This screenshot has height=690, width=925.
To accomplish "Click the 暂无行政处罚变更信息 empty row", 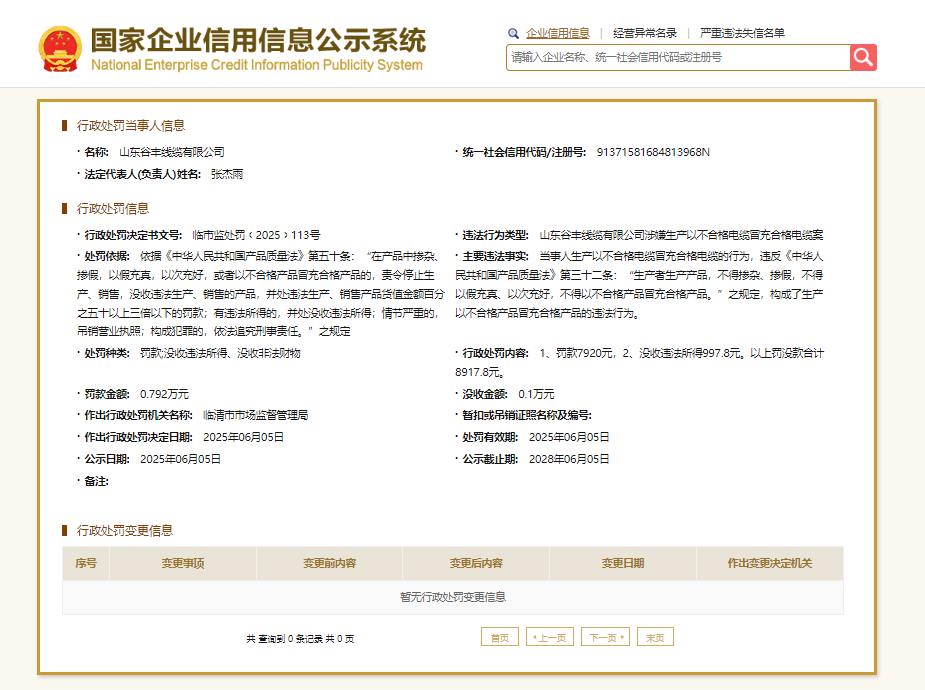I will pyautogui.click(x=453, y=597).
